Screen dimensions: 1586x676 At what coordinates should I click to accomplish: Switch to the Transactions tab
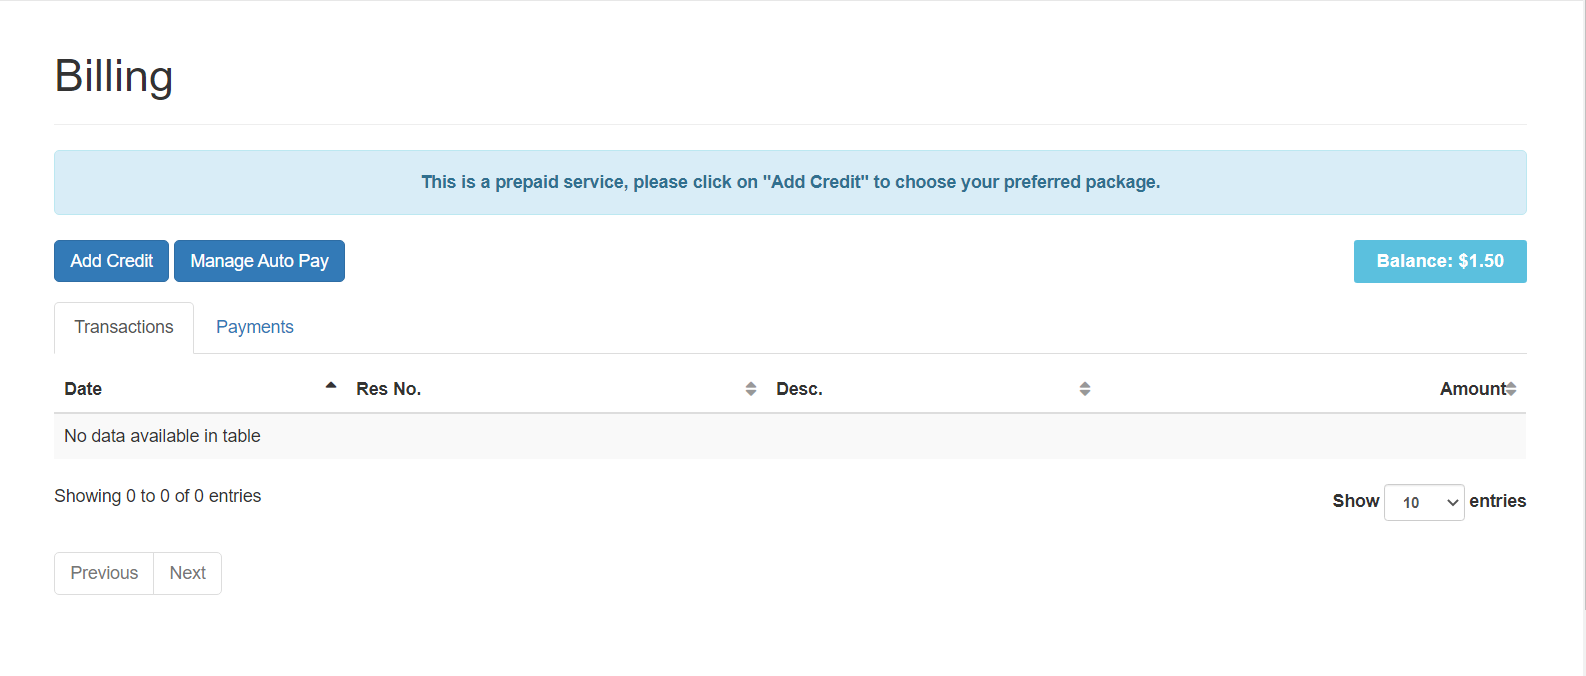(x=124, y=327)
